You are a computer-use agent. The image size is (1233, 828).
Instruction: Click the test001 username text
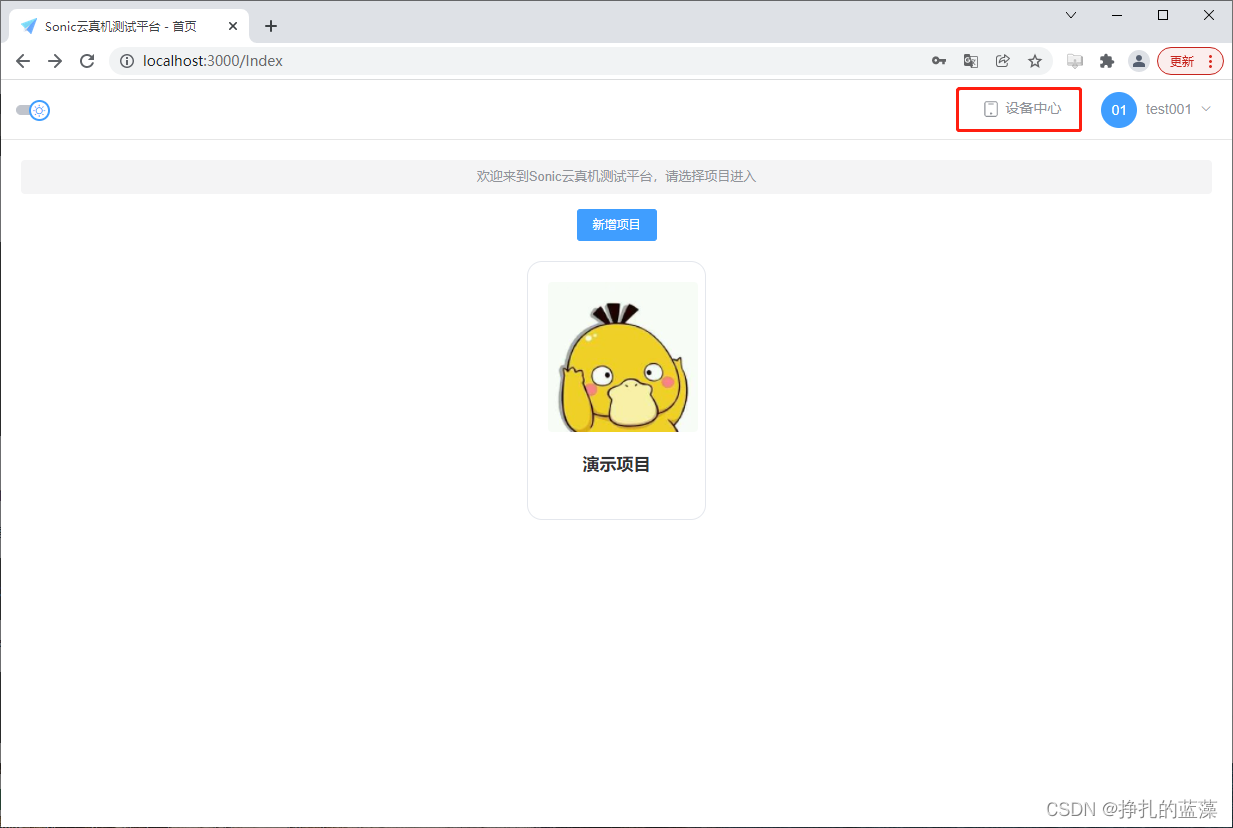point(1169,109)
